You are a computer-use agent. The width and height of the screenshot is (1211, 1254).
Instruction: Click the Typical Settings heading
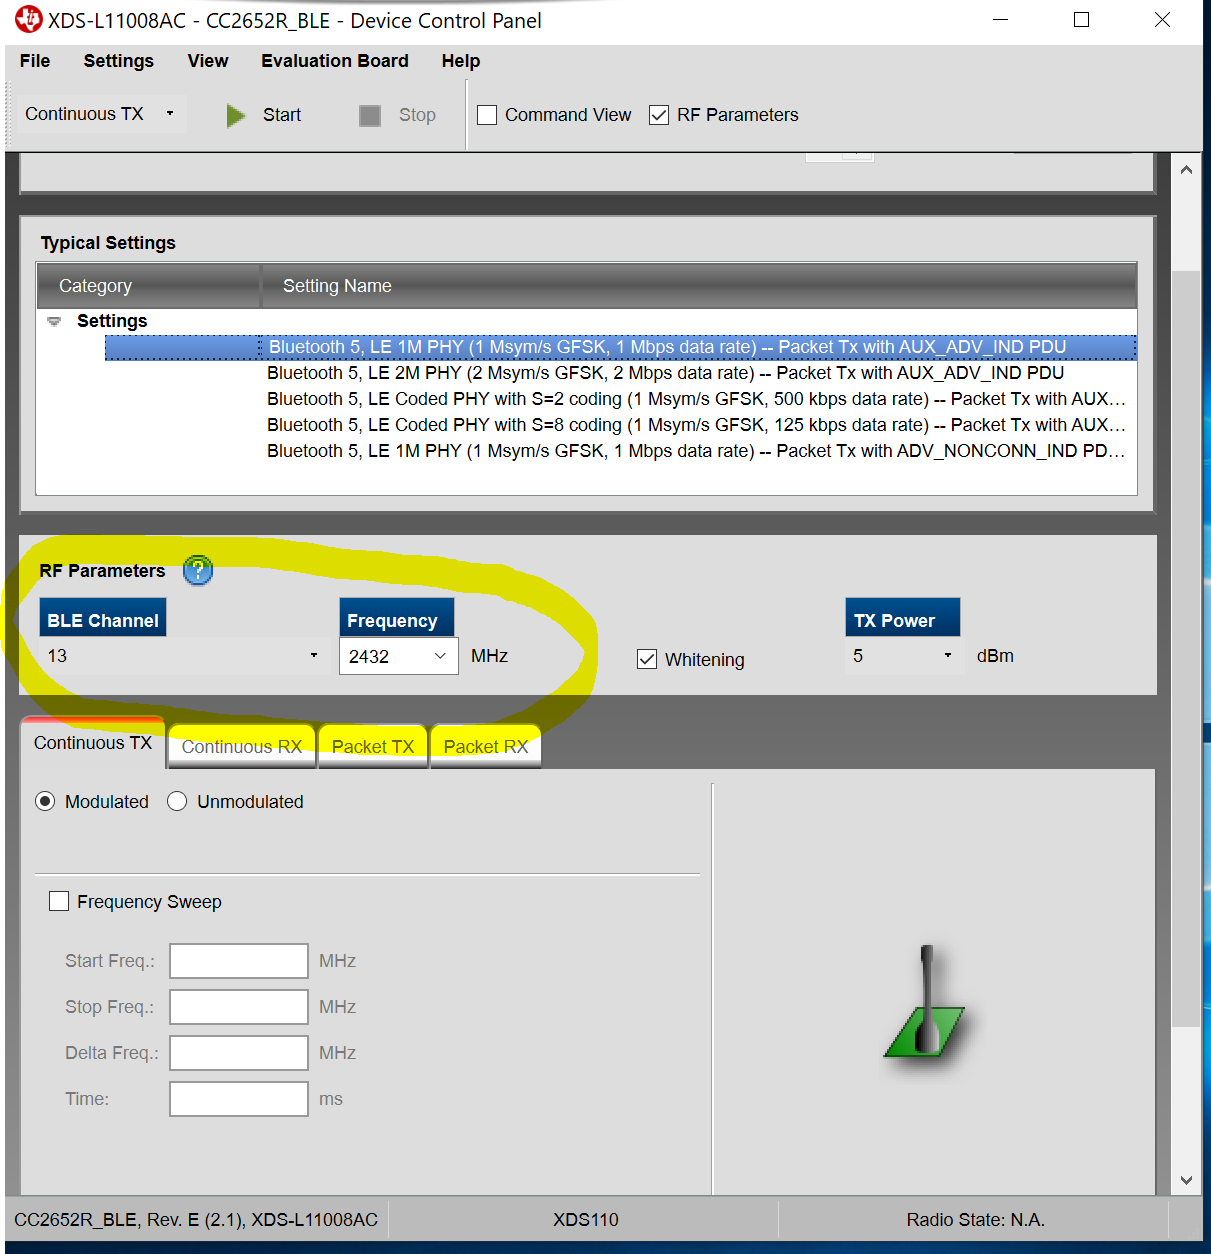pyautogui.click(x=108, y=243)
